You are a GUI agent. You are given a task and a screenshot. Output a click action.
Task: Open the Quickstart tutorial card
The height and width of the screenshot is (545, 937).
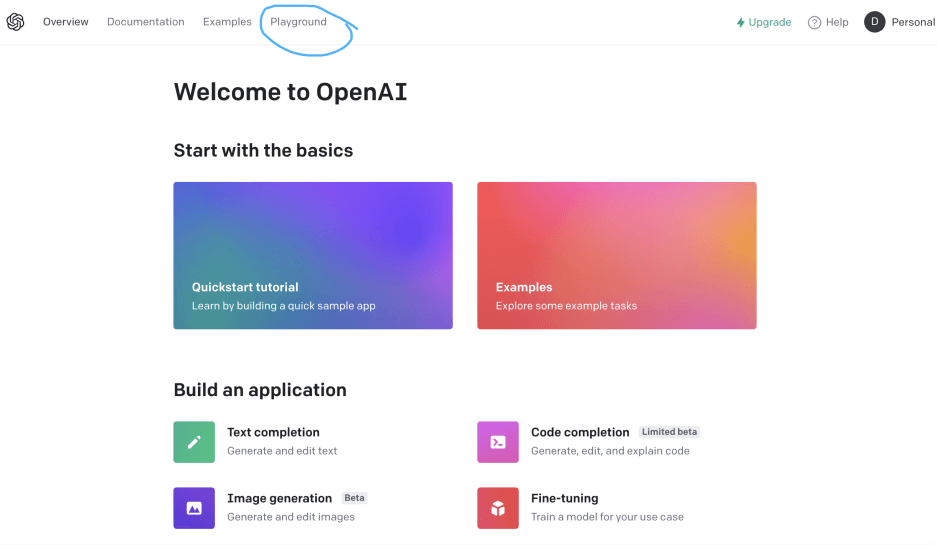coord(313,255)
